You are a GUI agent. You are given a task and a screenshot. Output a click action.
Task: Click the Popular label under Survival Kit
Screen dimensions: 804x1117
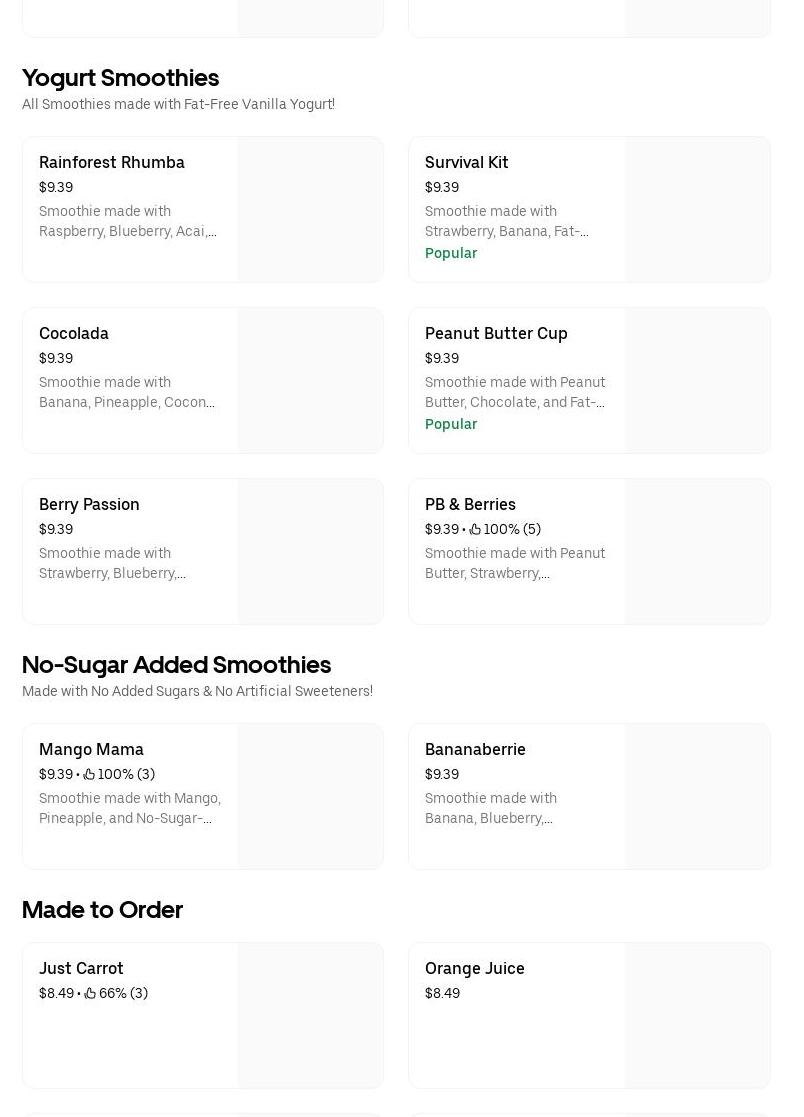[451, 253]
